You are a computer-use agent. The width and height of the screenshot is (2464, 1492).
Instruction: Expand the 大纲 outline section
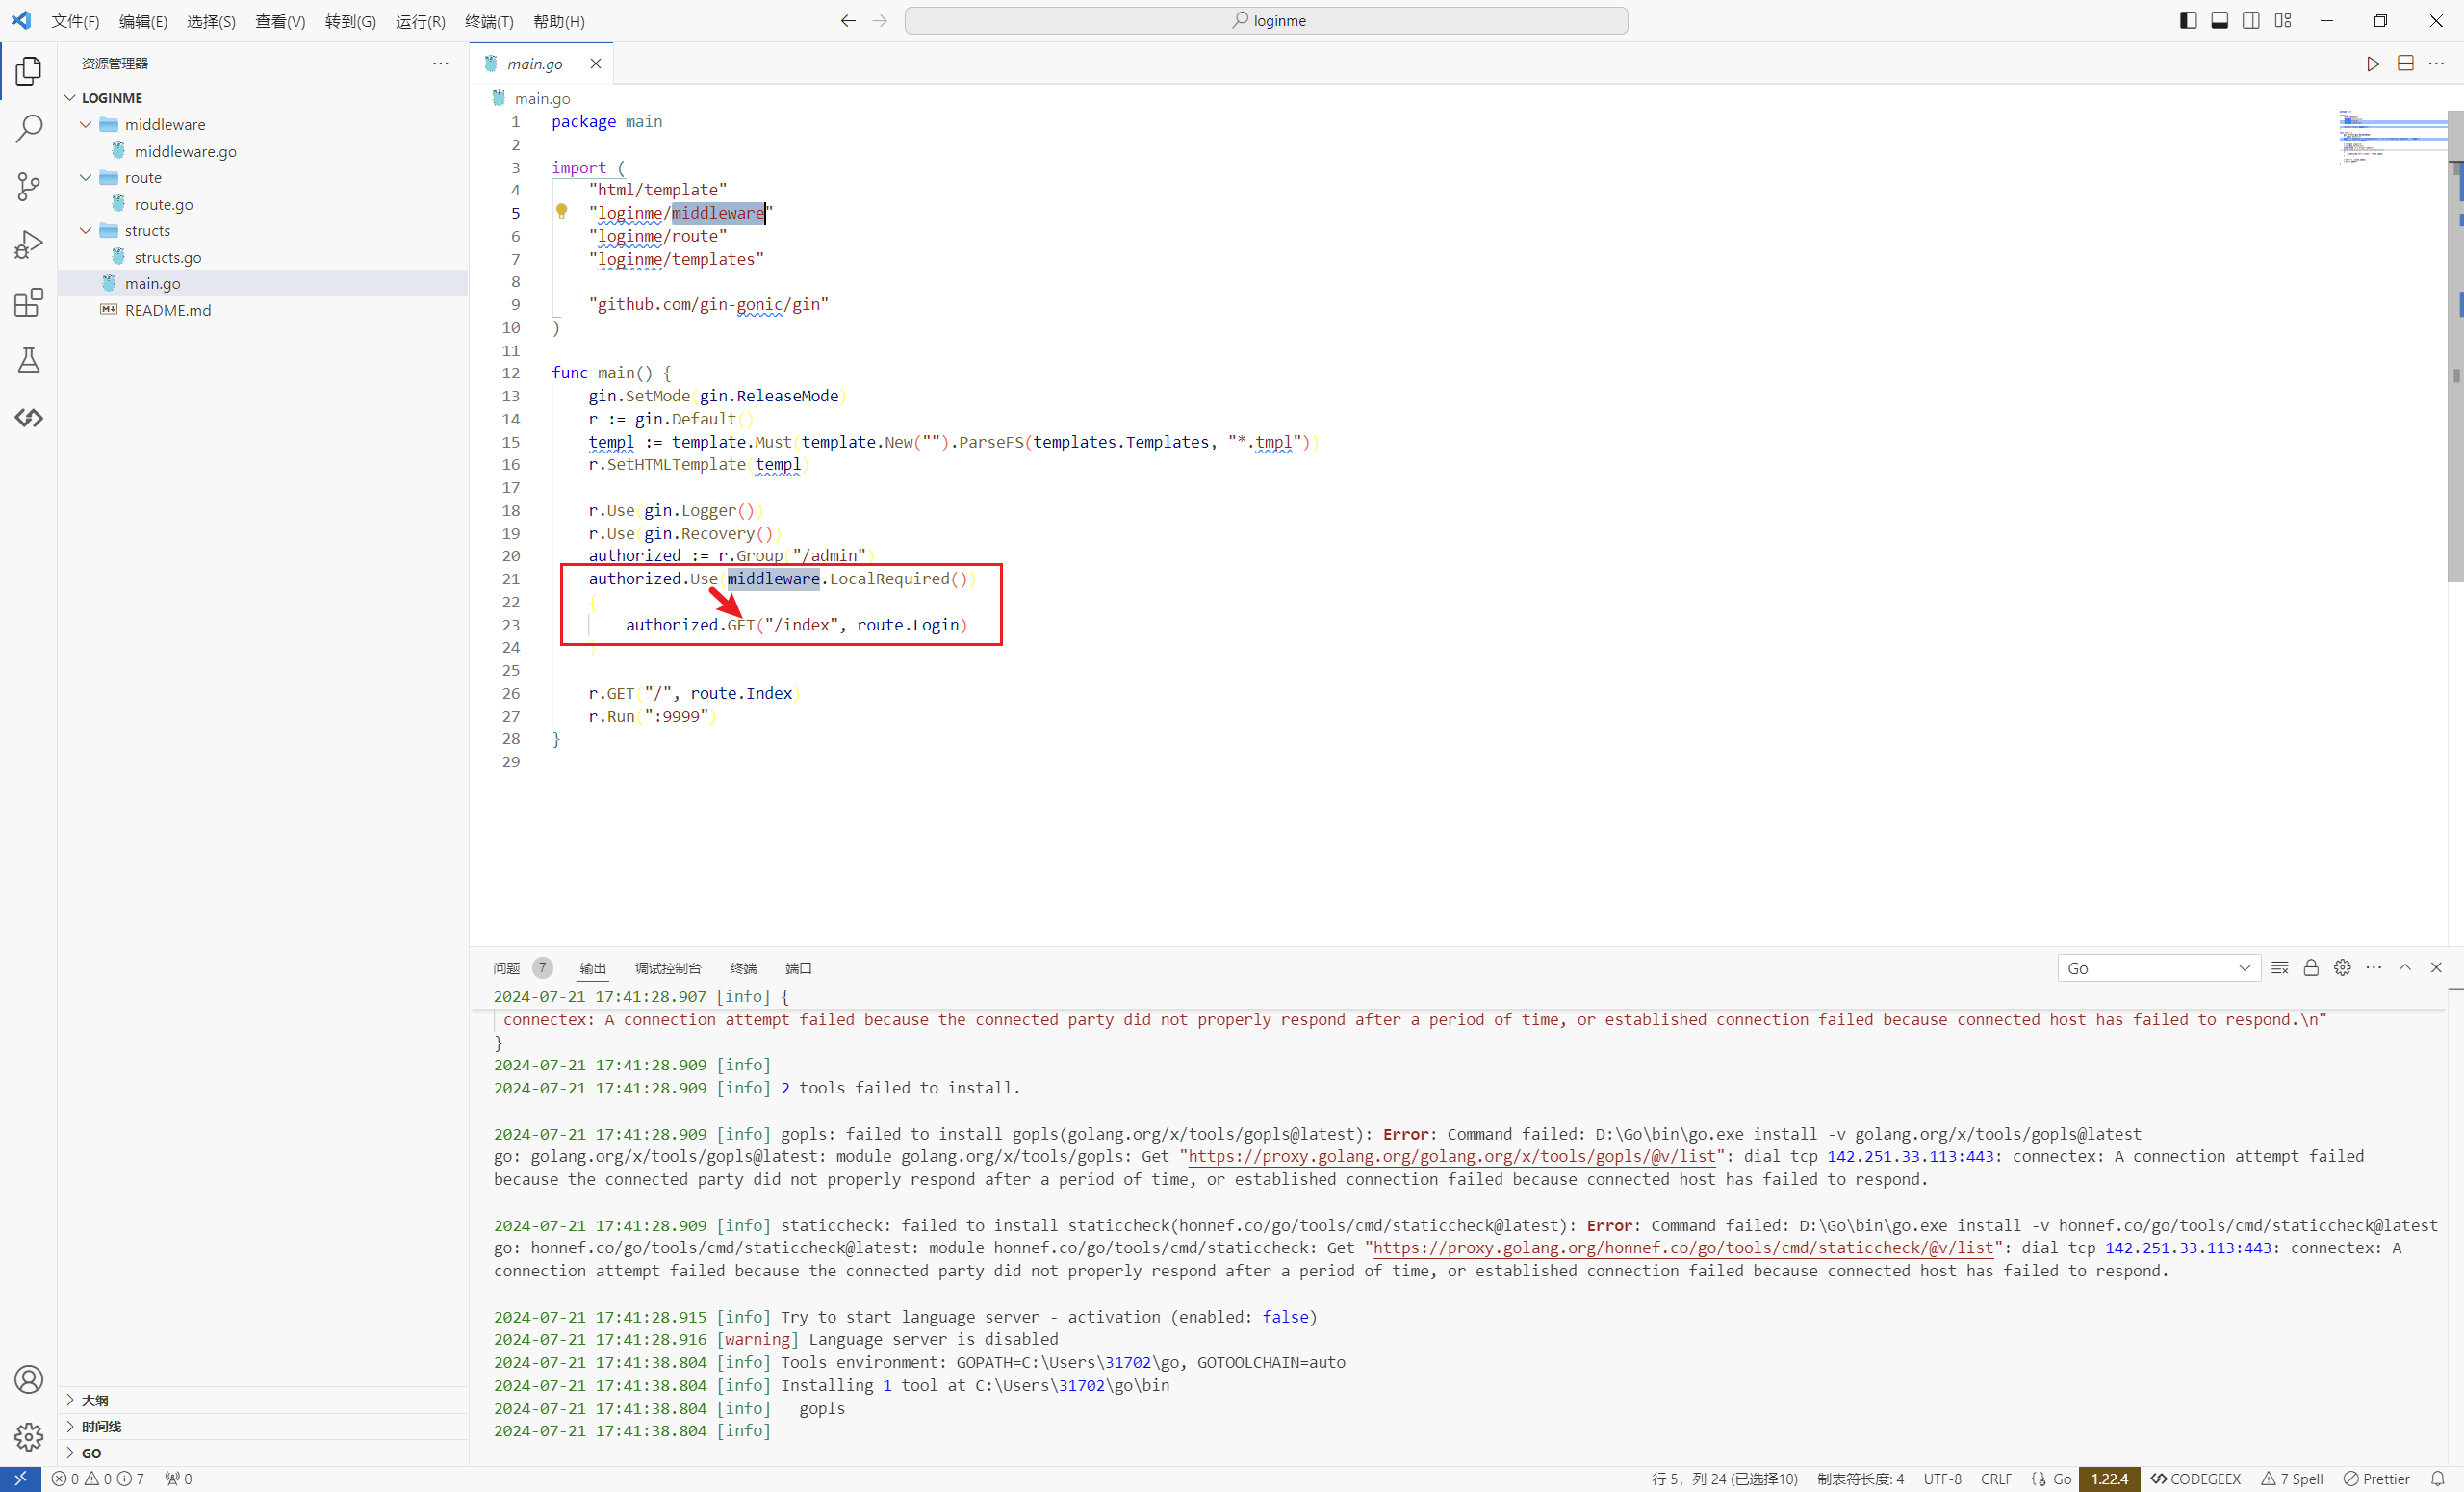264,1400
